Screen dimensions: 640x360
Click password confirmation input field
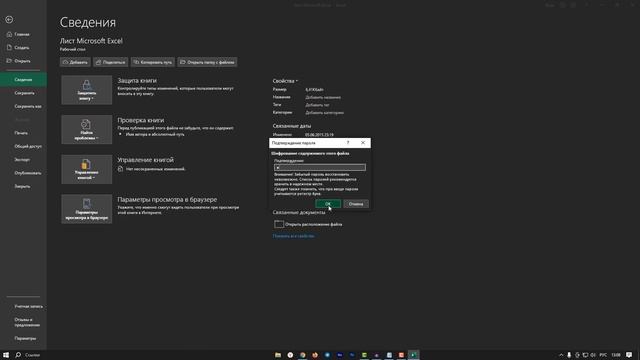(320, 167)
